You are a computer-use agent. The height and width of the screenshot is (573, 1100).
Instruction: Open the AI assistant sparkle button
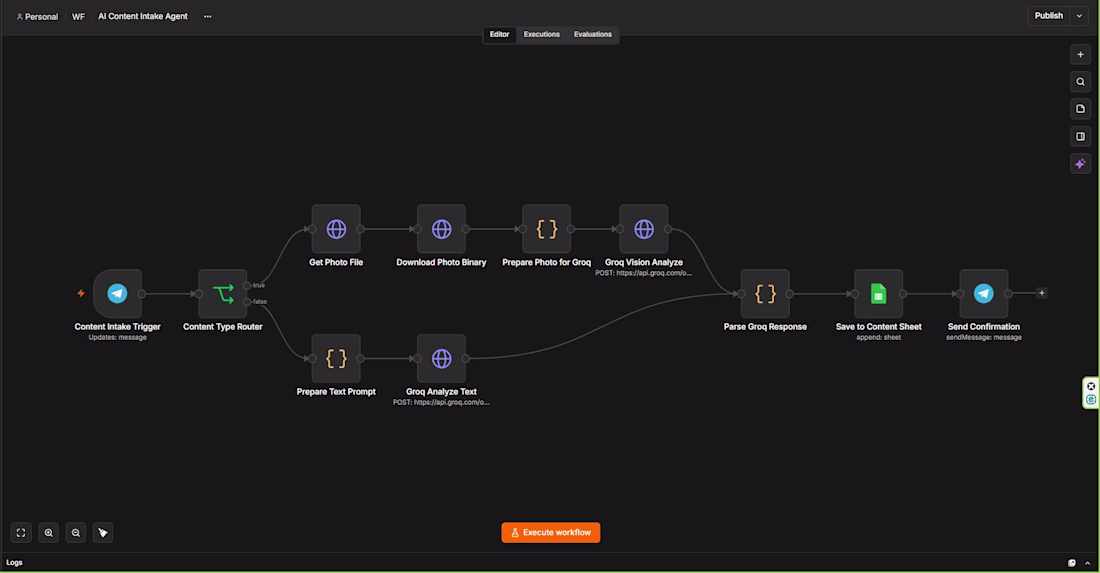(x=1080, y=164)
